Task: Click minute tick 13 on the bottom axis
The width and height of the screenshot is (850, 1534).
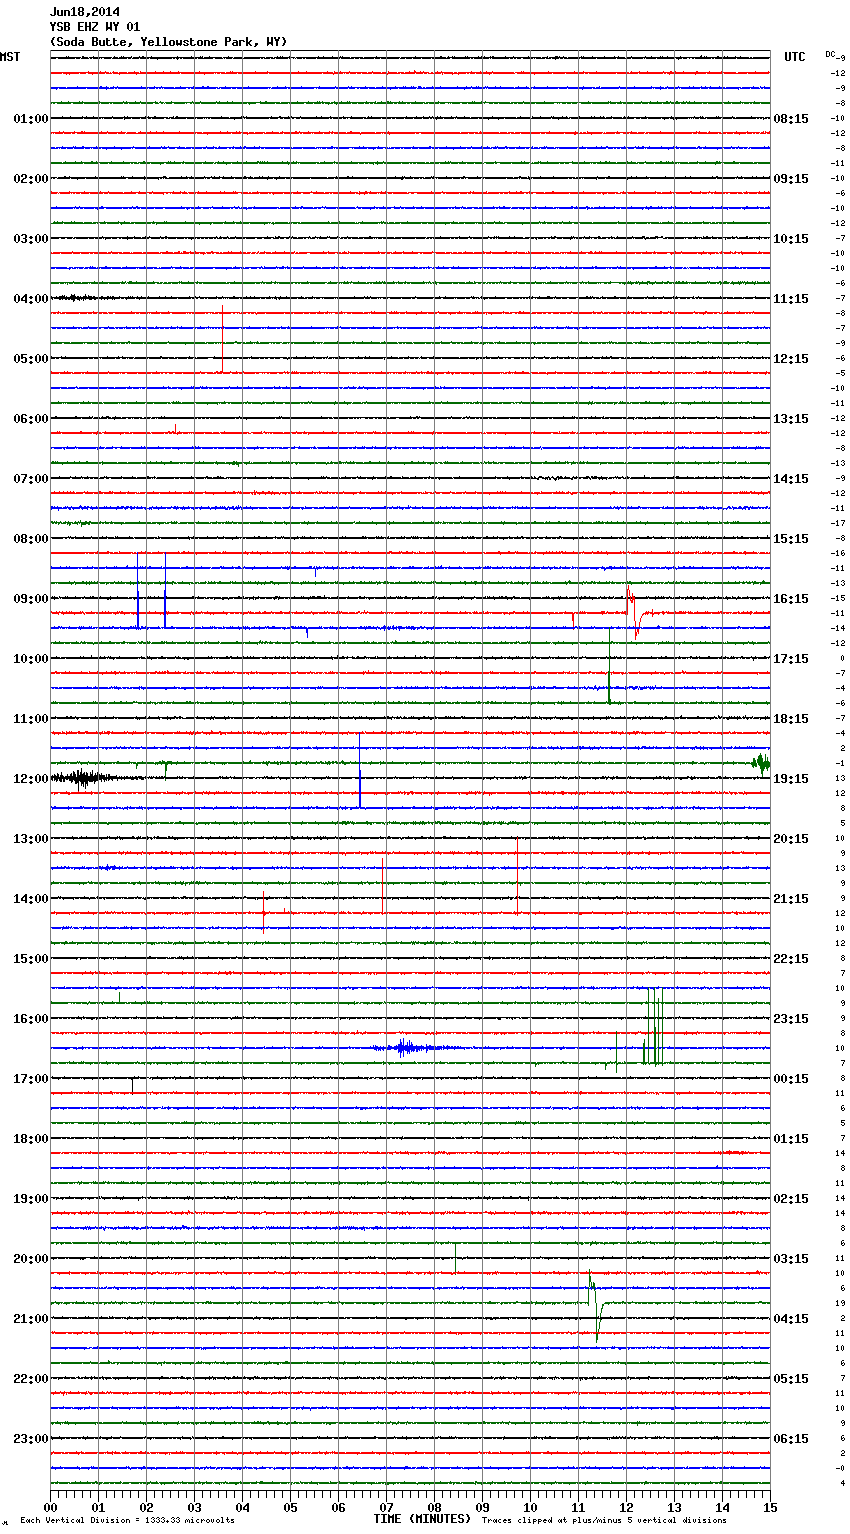Action: tap(674, 1507)
